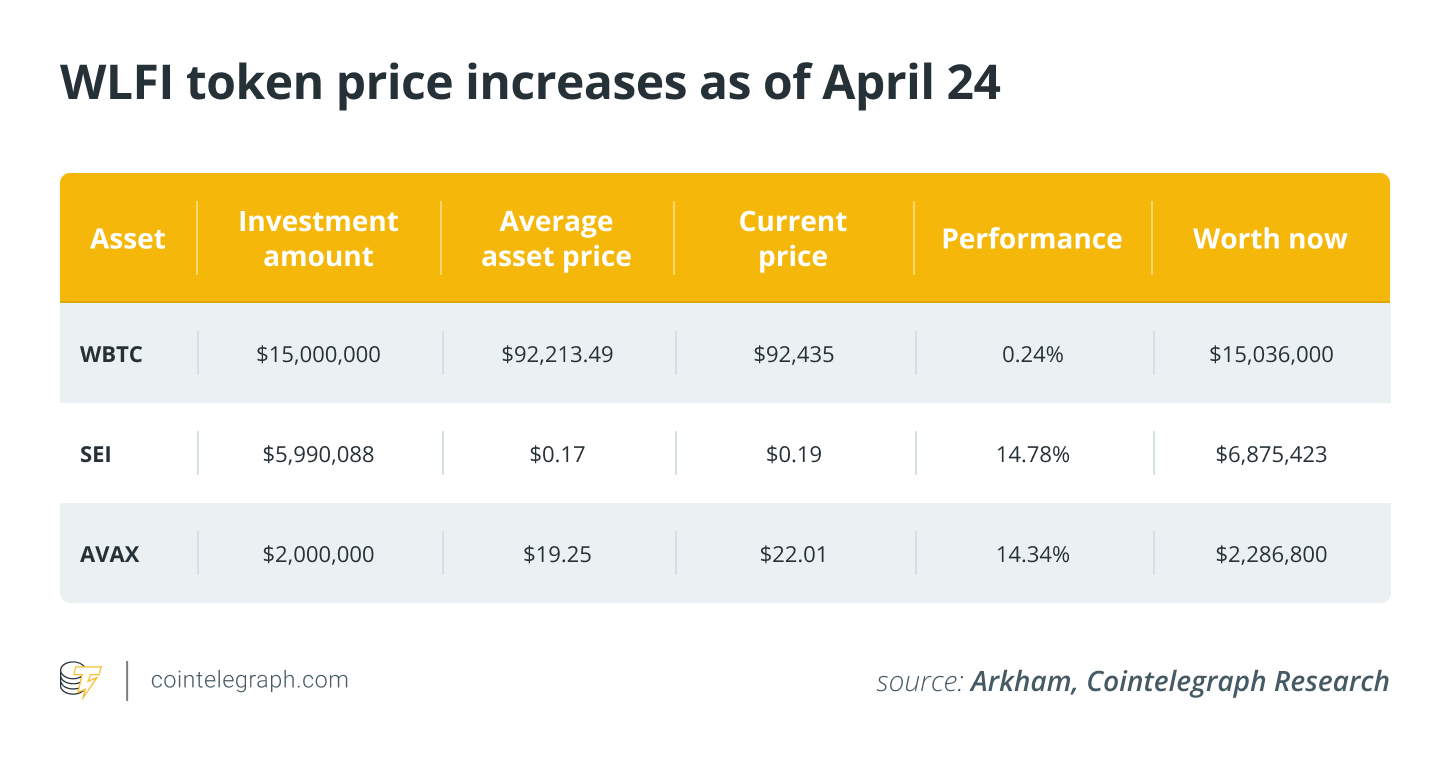Click the Current price column header
This screenshot has width=1450, height=761.
click(793, 239)
